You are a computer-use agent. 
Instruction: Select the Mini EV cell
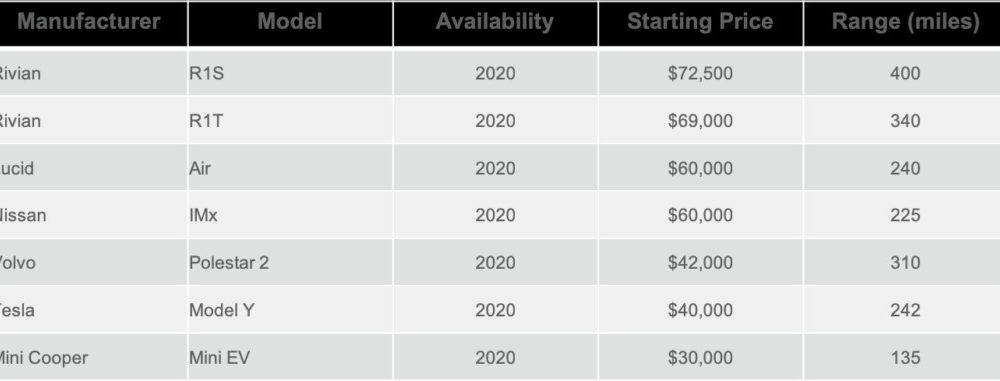pos(290,357)
